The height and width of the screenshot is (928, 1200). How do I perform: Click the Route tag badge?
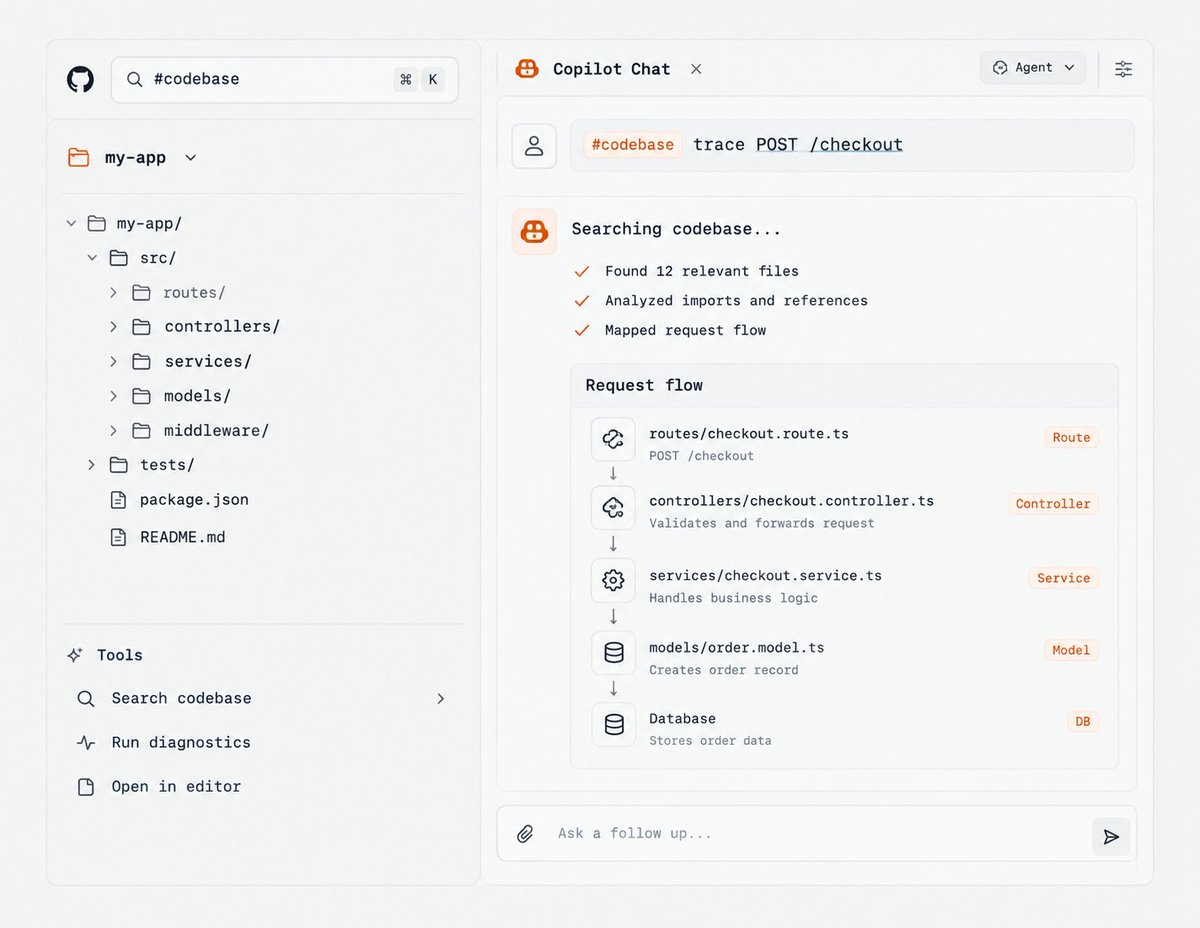pos(1071,438)
